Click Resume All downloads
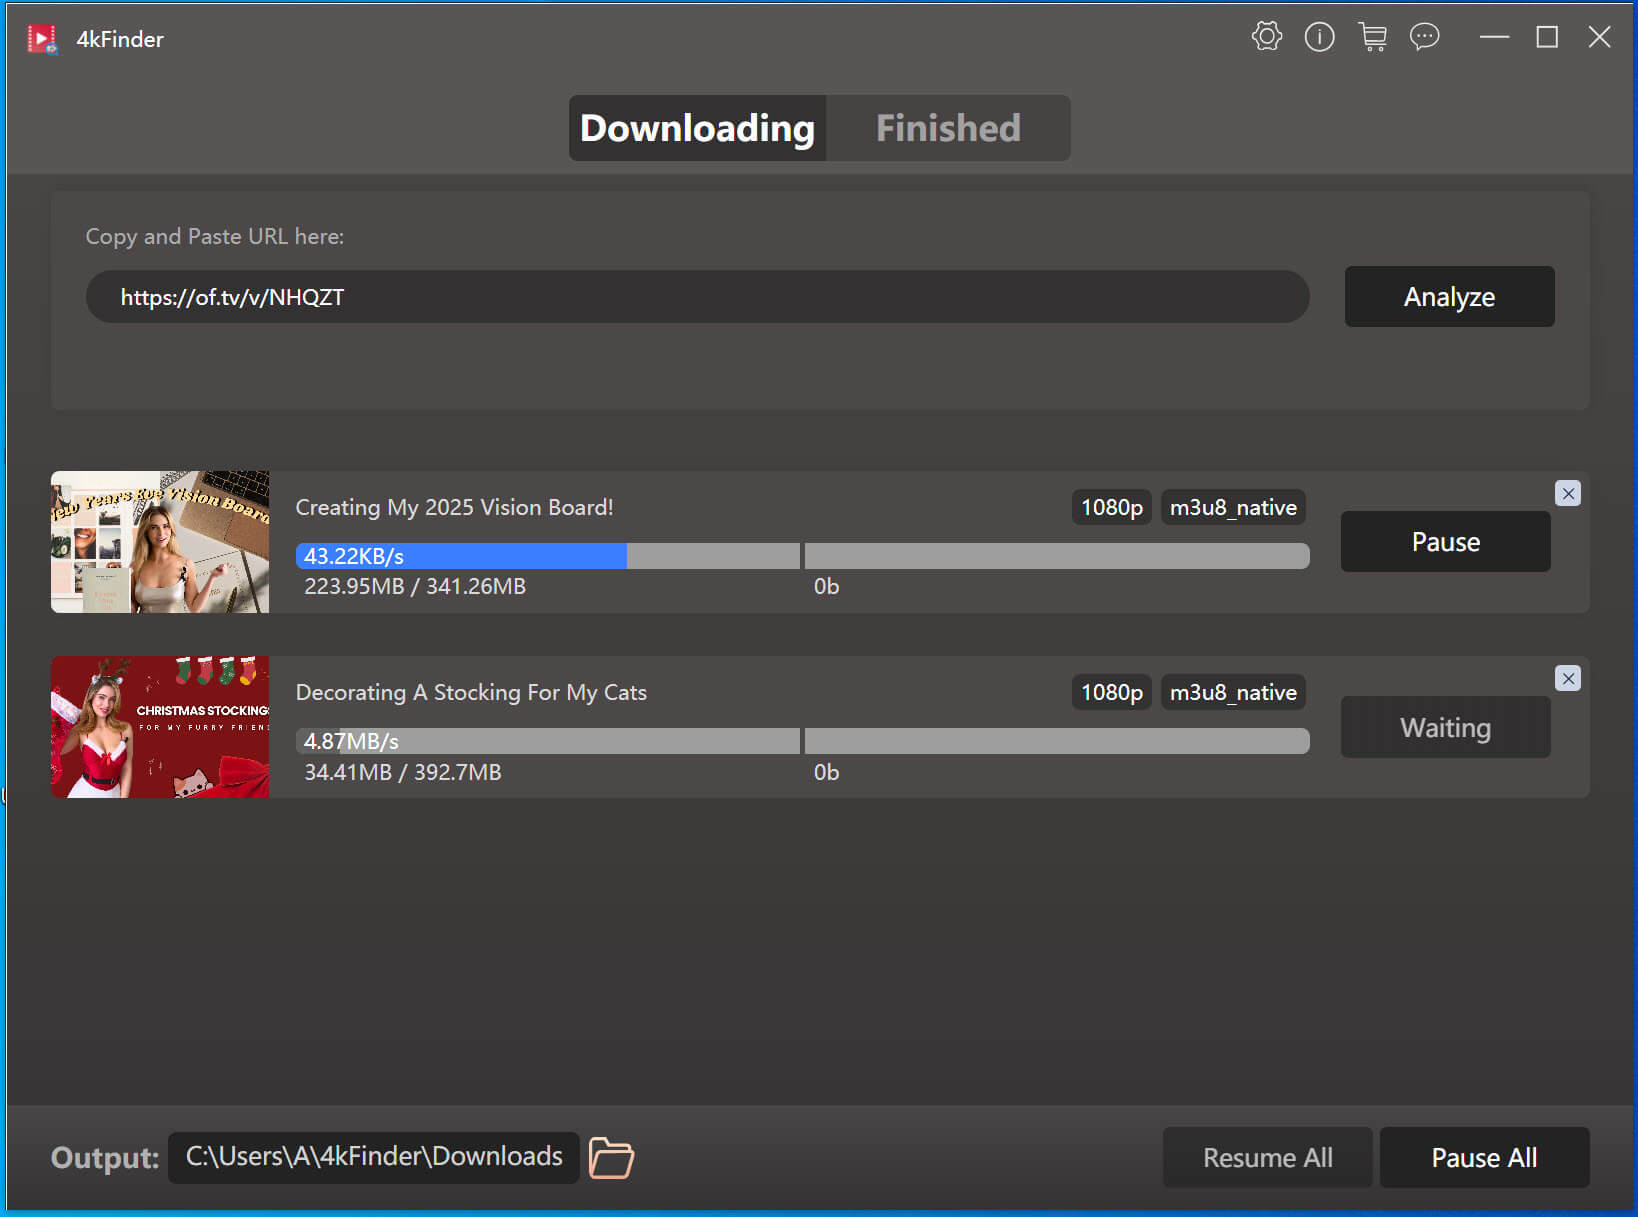This screenshot has width=1638, height=1217. click(x=1267, y=1157)
